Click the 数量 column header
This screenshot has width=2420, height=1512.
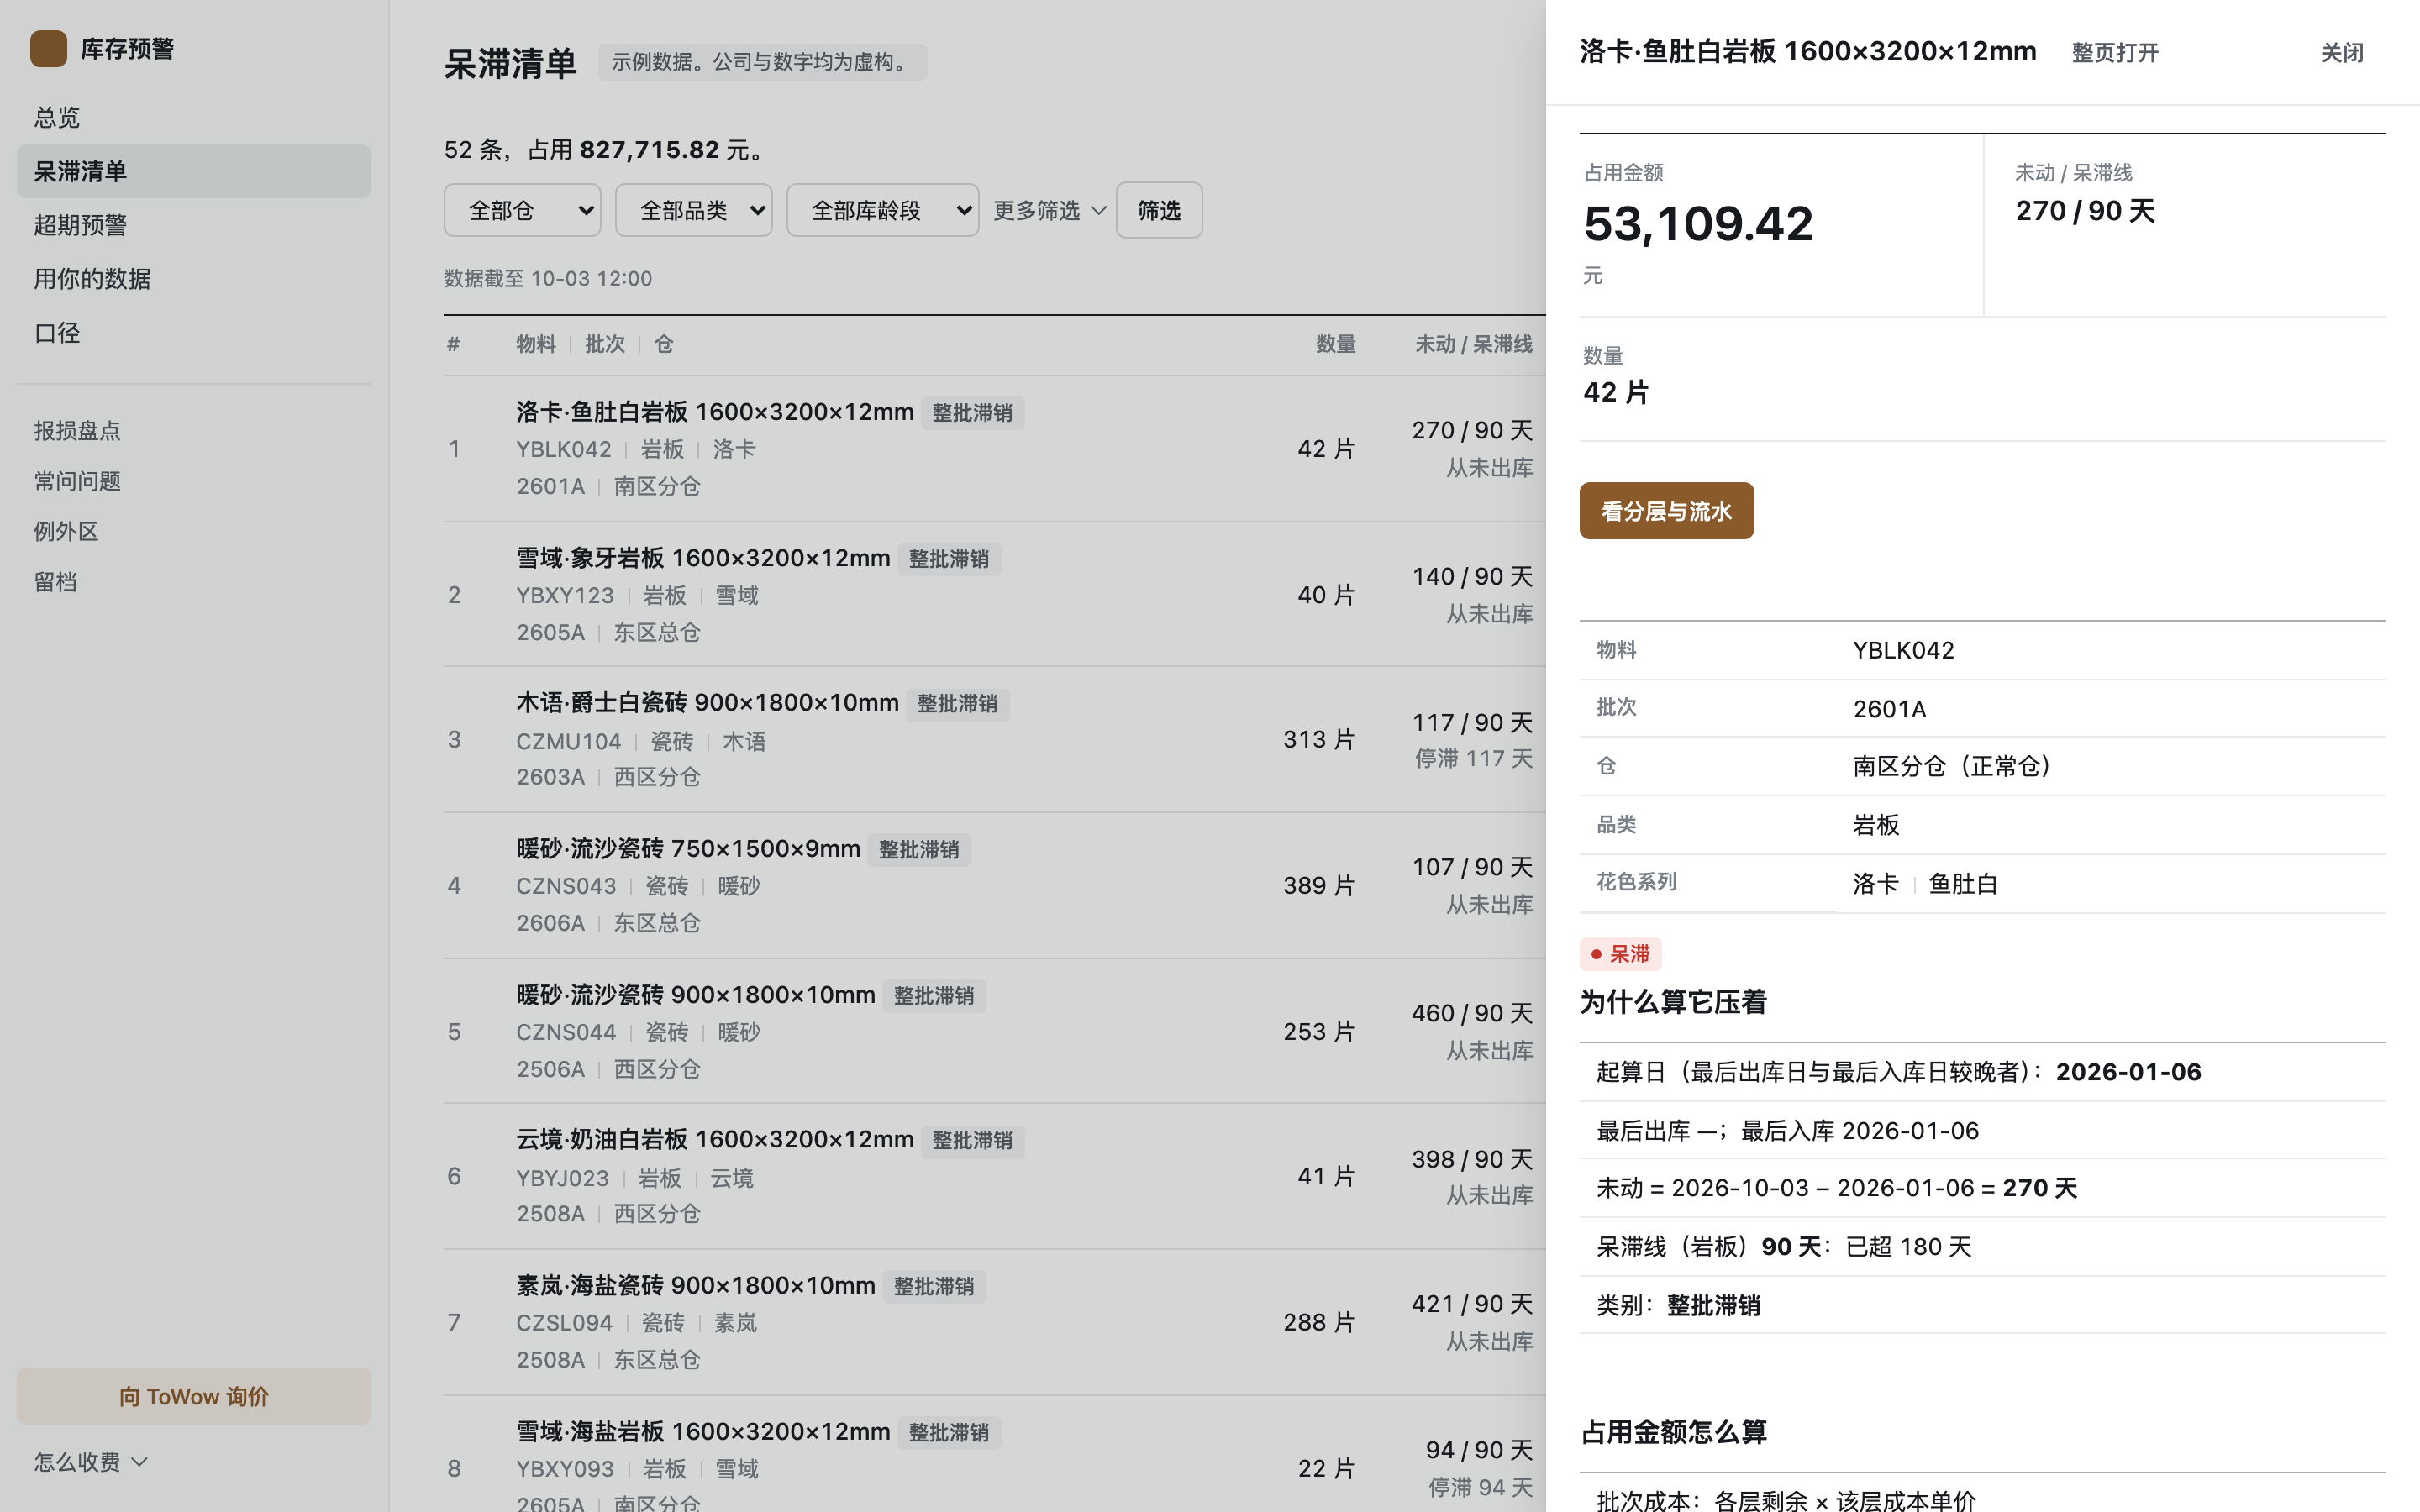tap(1335, 344)
